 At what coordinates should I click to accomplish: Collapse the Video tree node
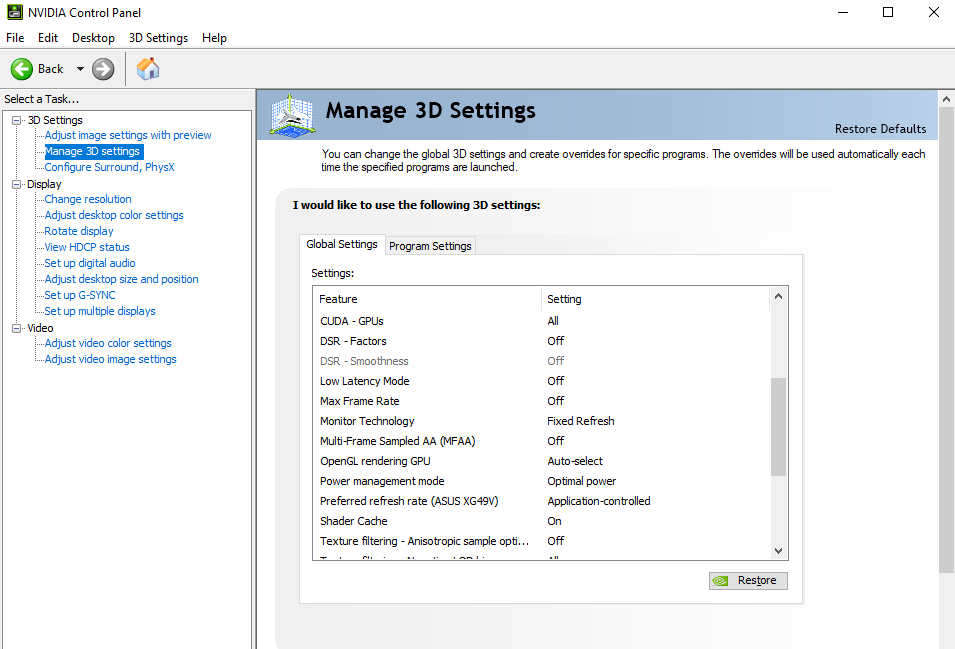click(x=17, y=328)
